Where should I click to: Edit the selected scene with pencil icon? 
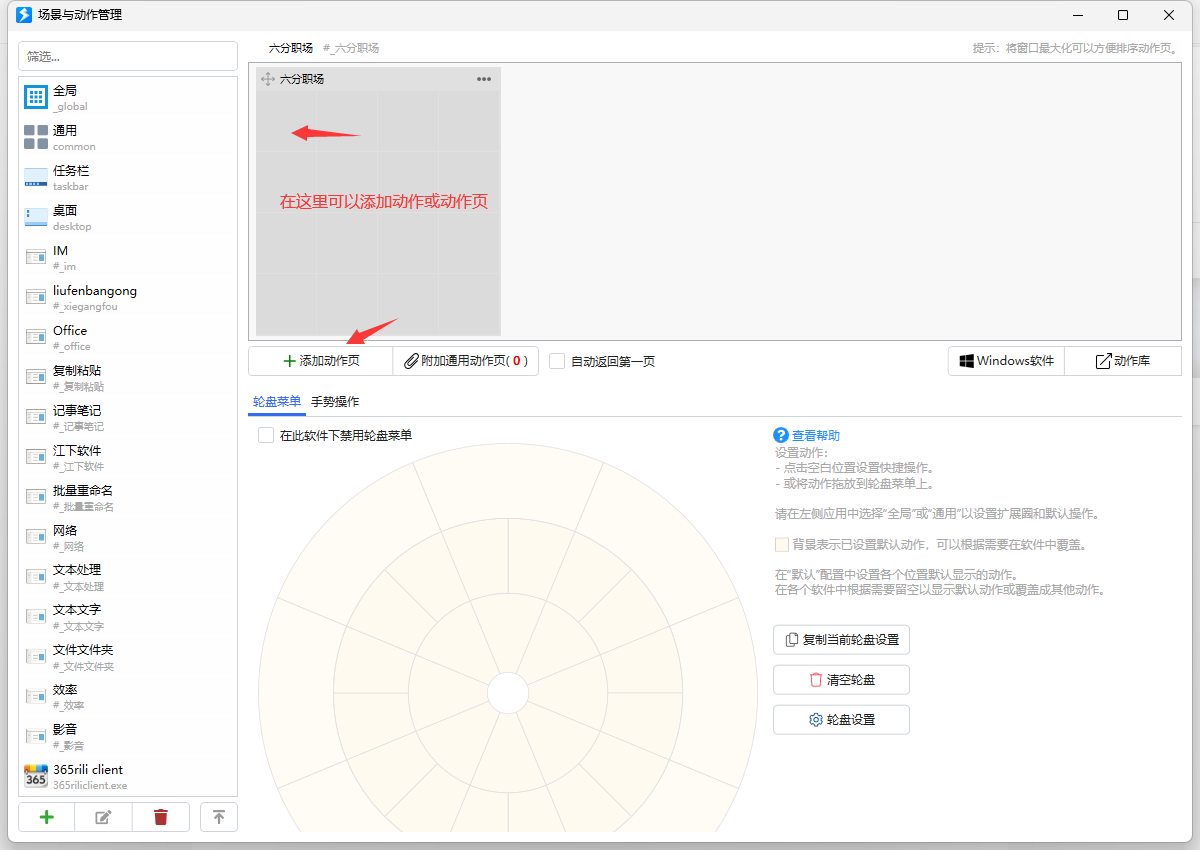pyautogui.click(x=102, y=817)
